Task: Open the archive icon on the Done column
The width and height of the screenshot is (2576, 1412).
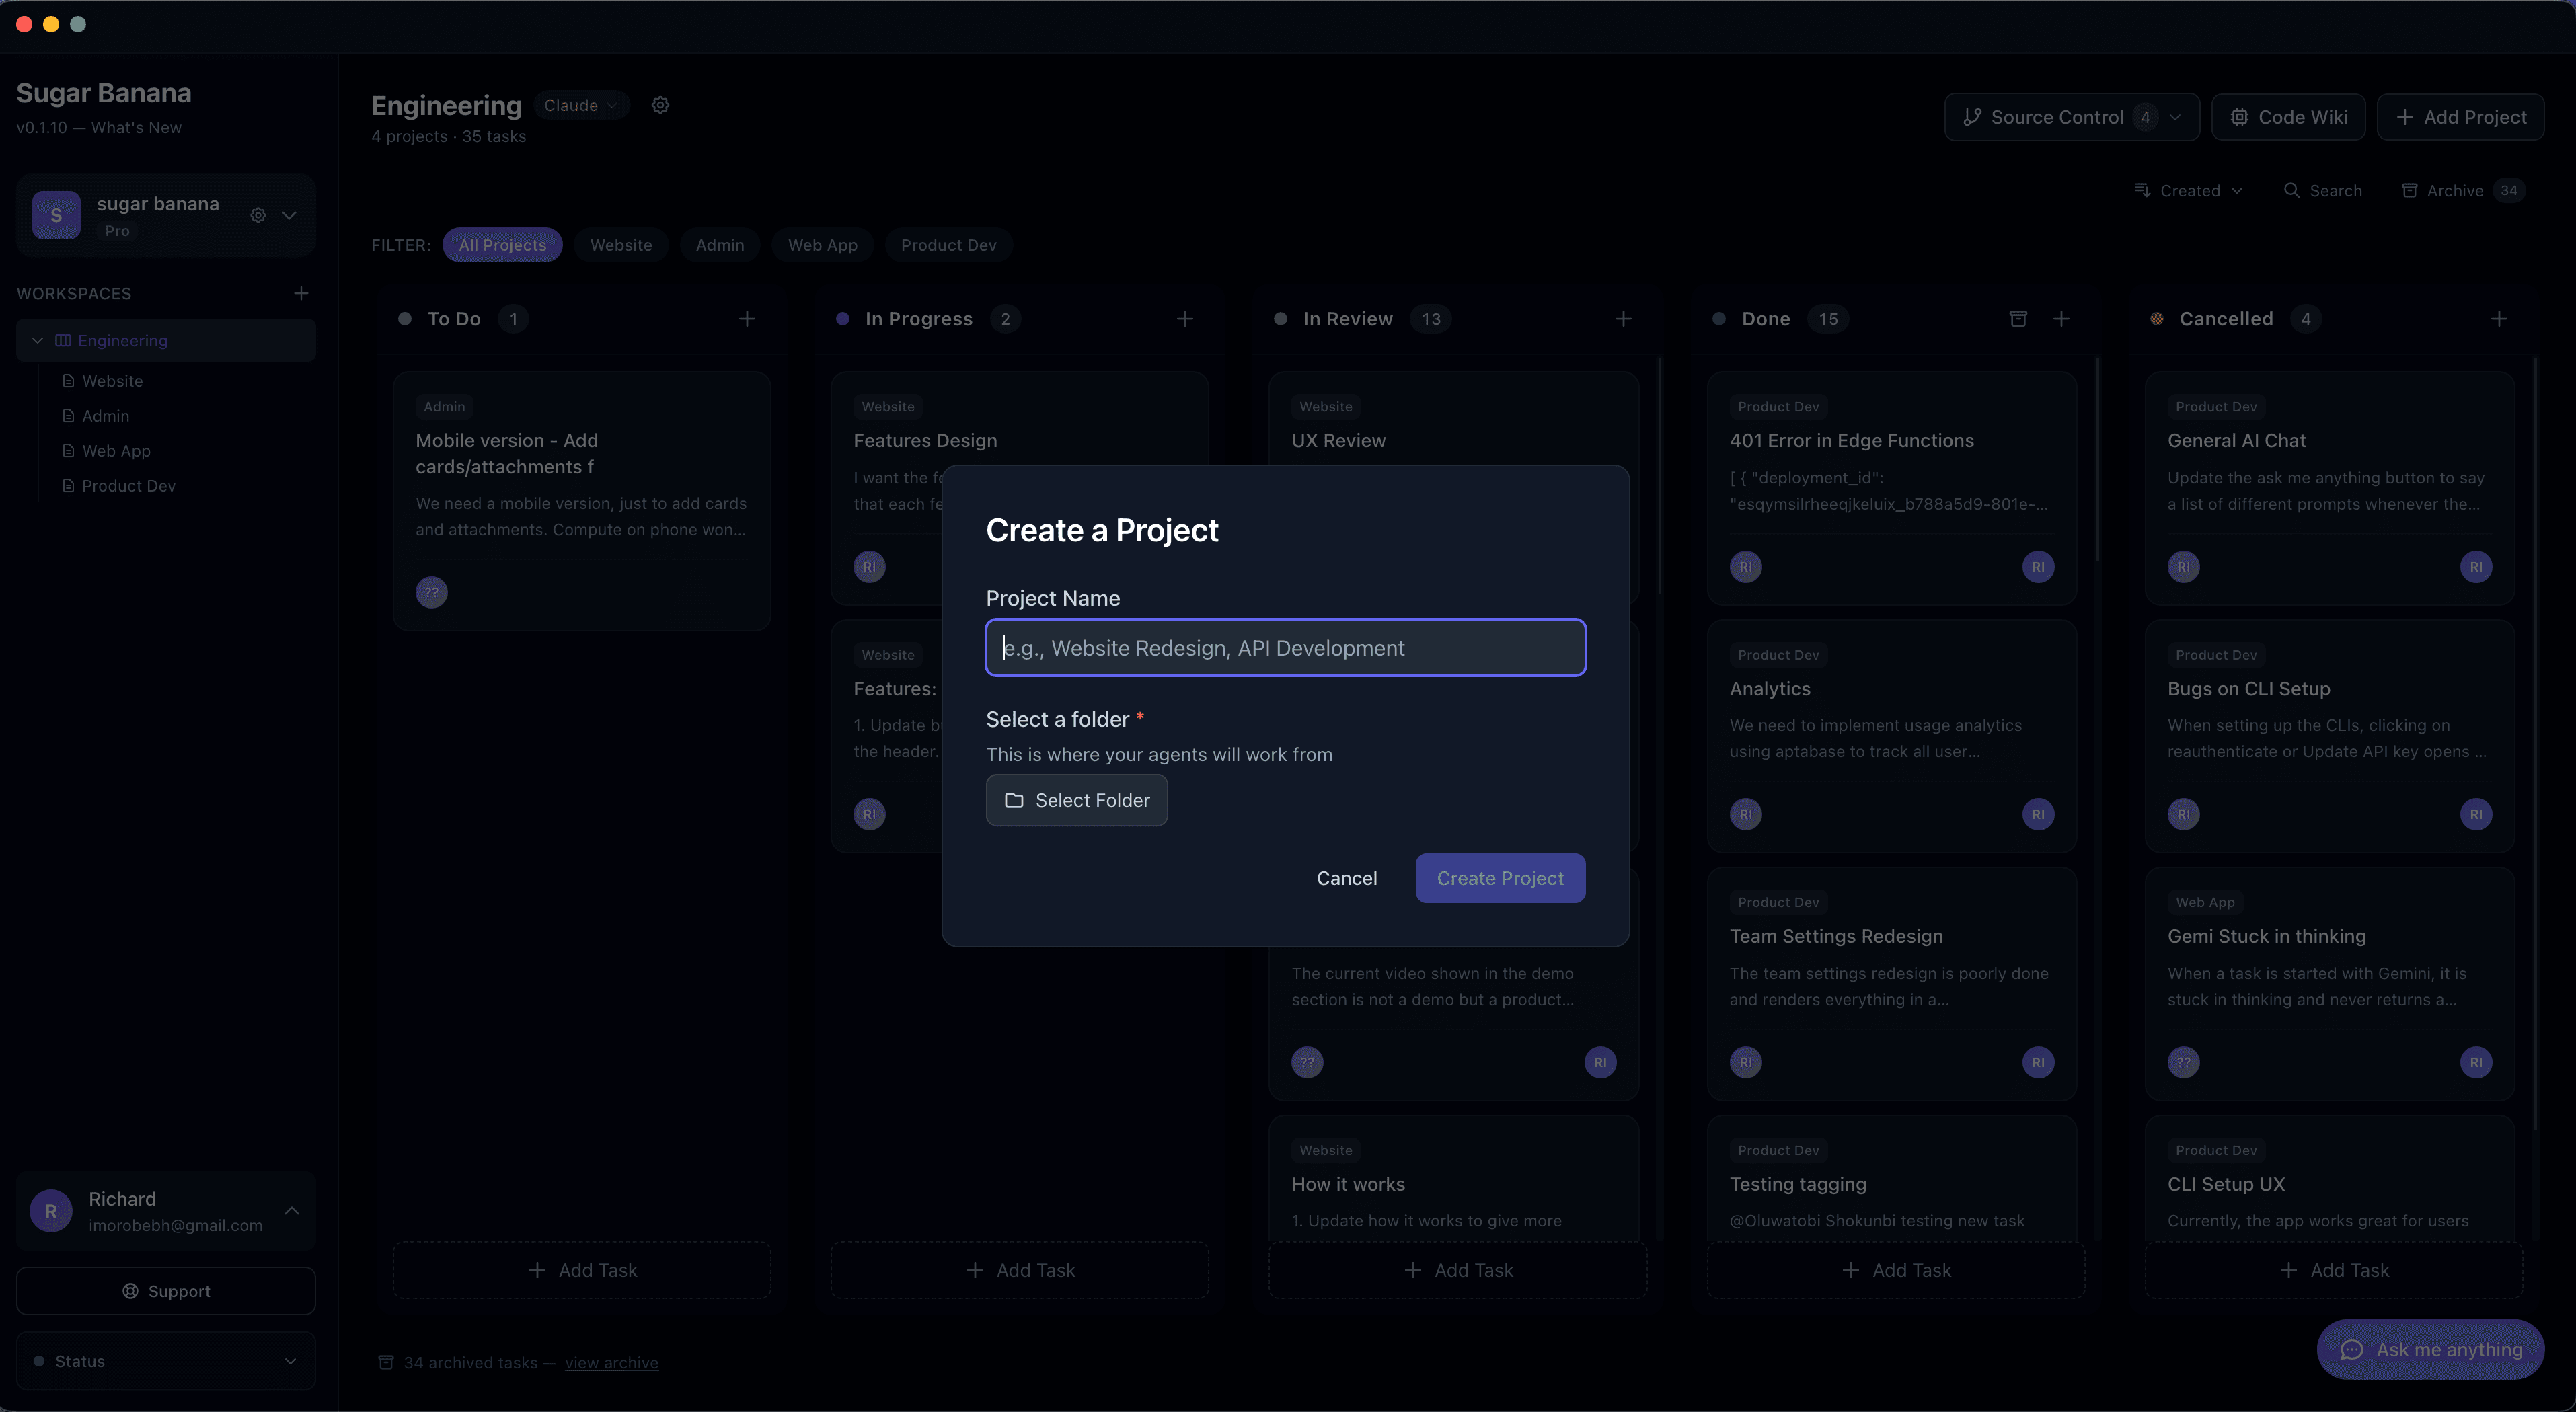Action: pos(2018,318)
